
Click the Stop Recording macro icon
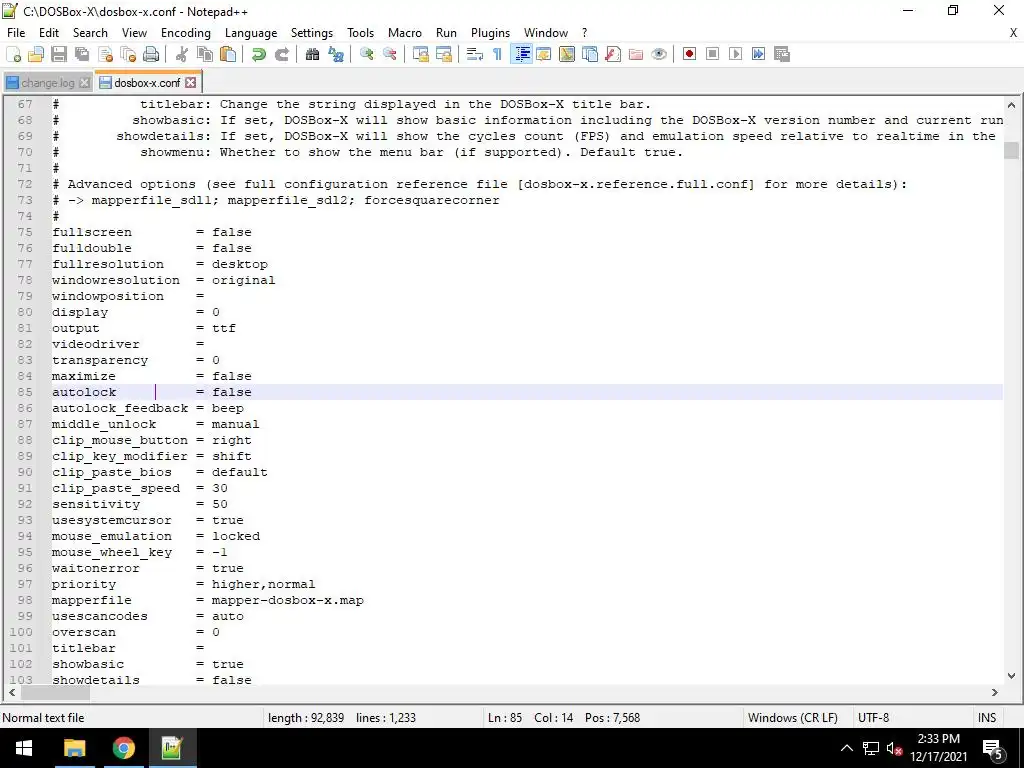pos(712,54)
